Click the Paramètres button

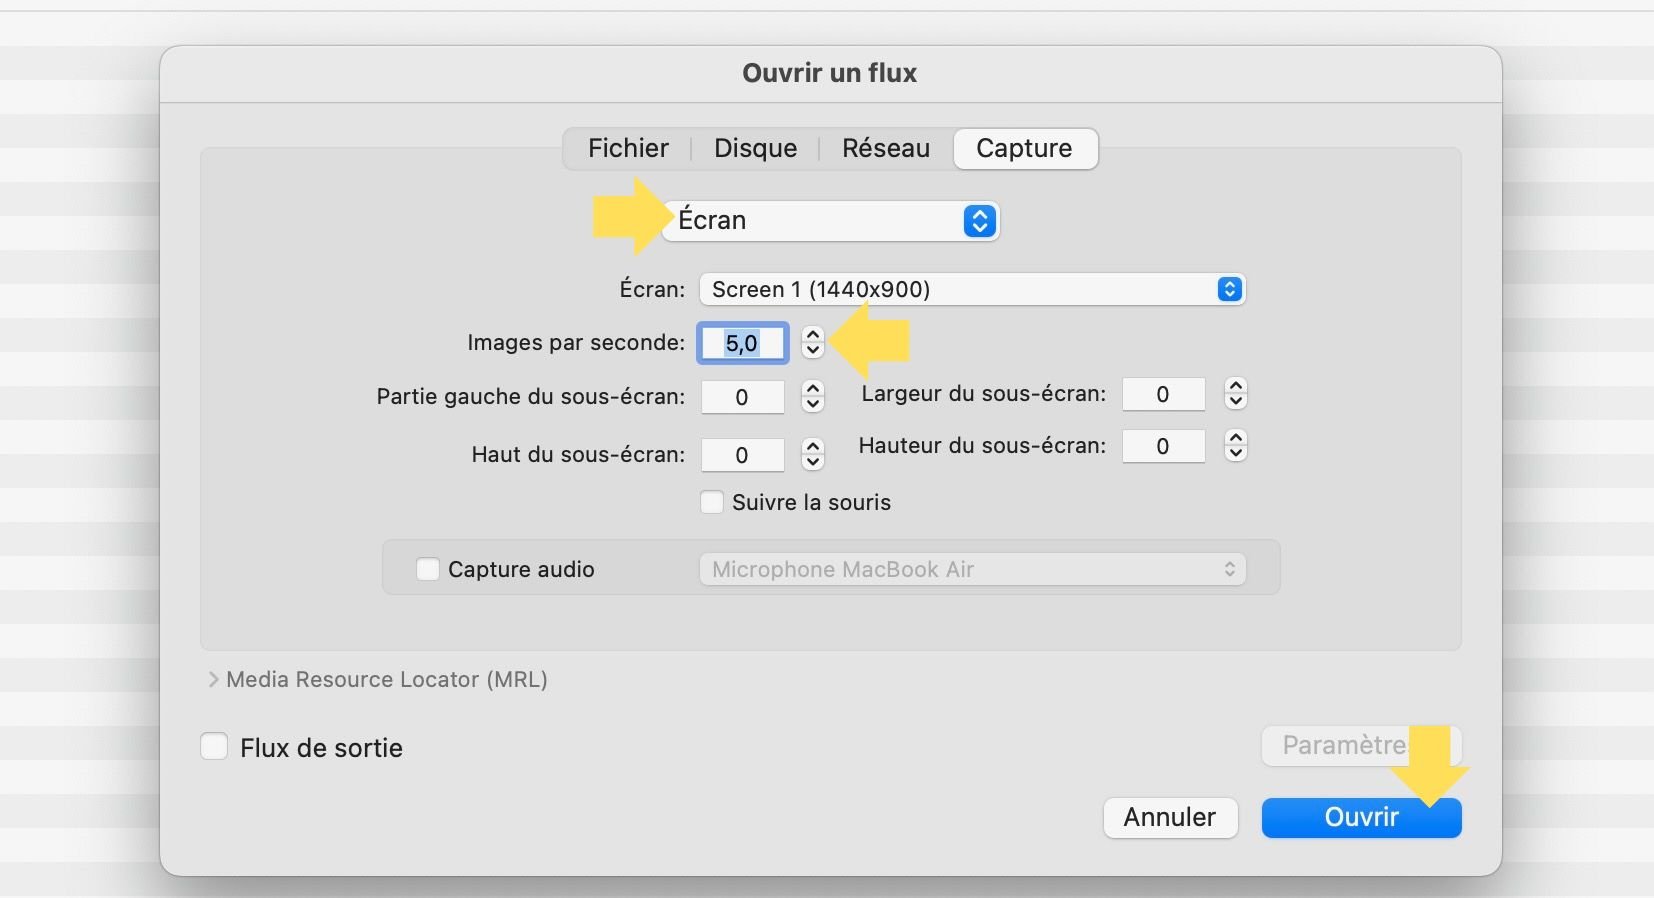[x=1361, y=746]
